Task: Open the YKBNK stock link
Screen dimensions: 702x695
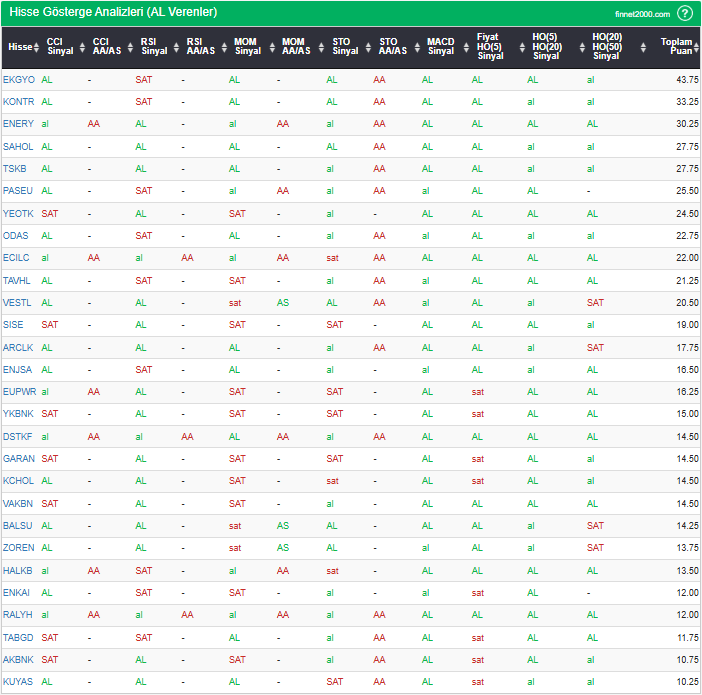Action: click(x=18, y=414)
